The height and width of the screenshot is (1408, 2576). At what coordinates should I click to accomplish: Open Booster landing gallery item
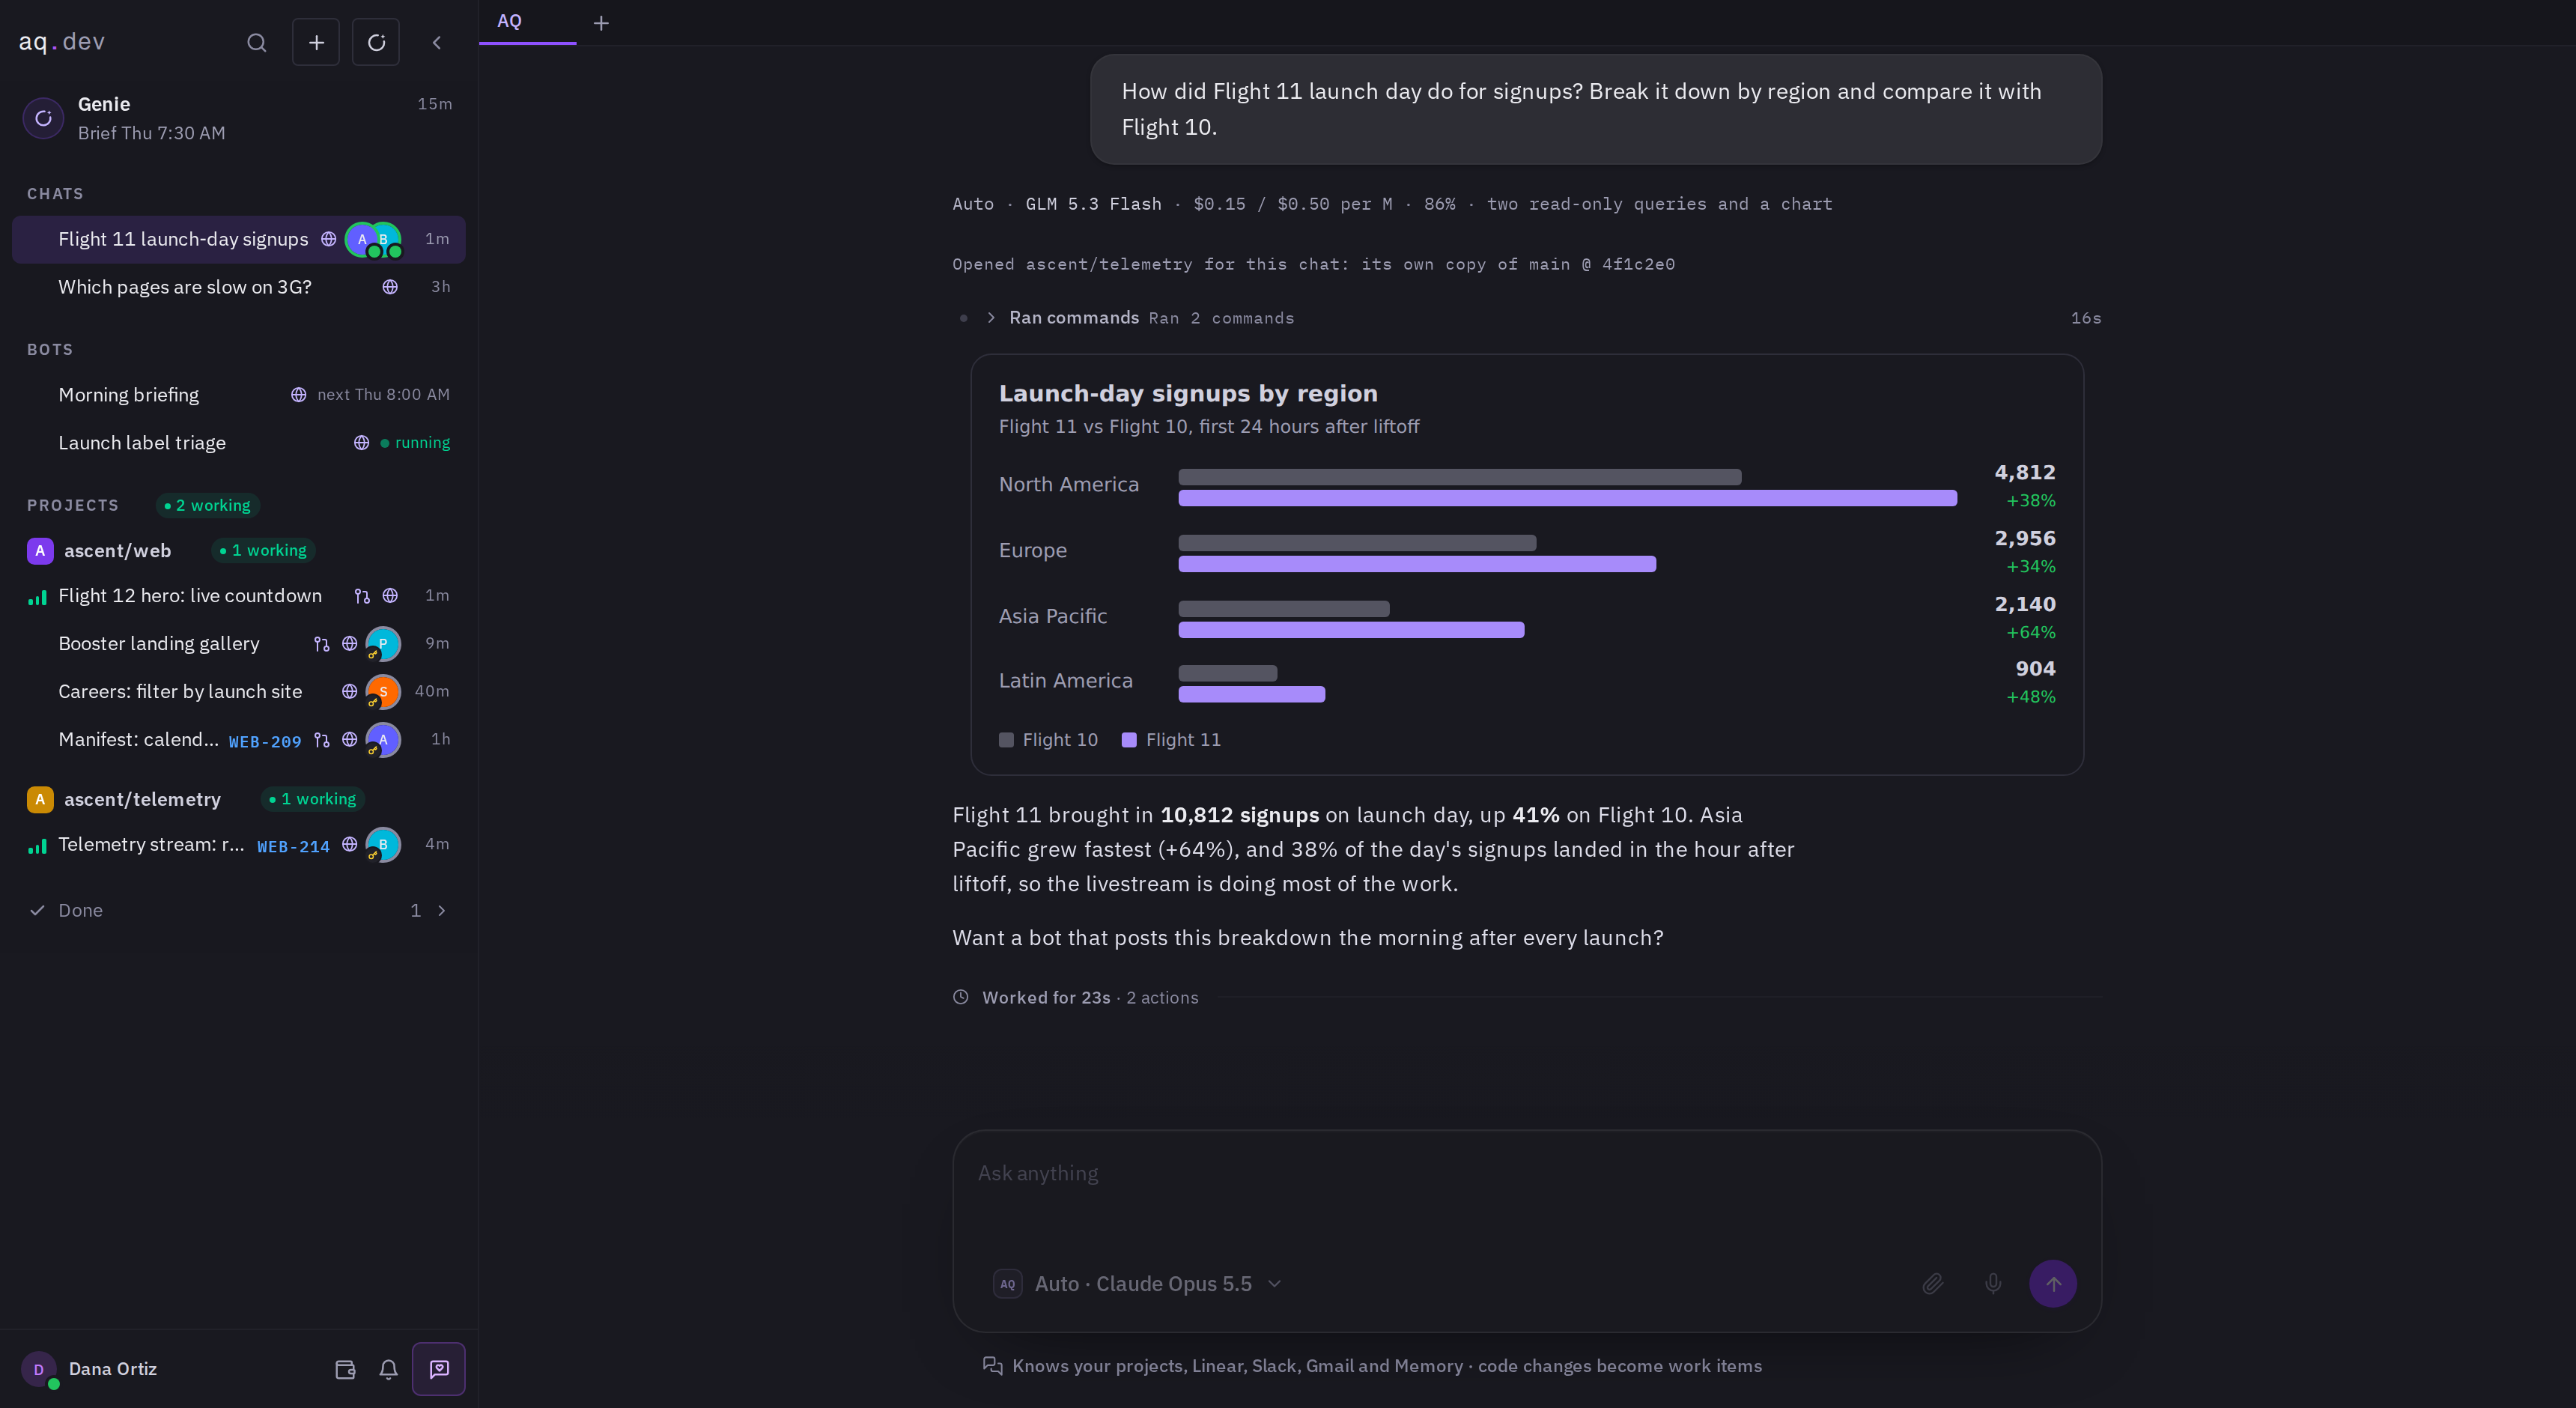pyautogui.click(x=239, y=644)
